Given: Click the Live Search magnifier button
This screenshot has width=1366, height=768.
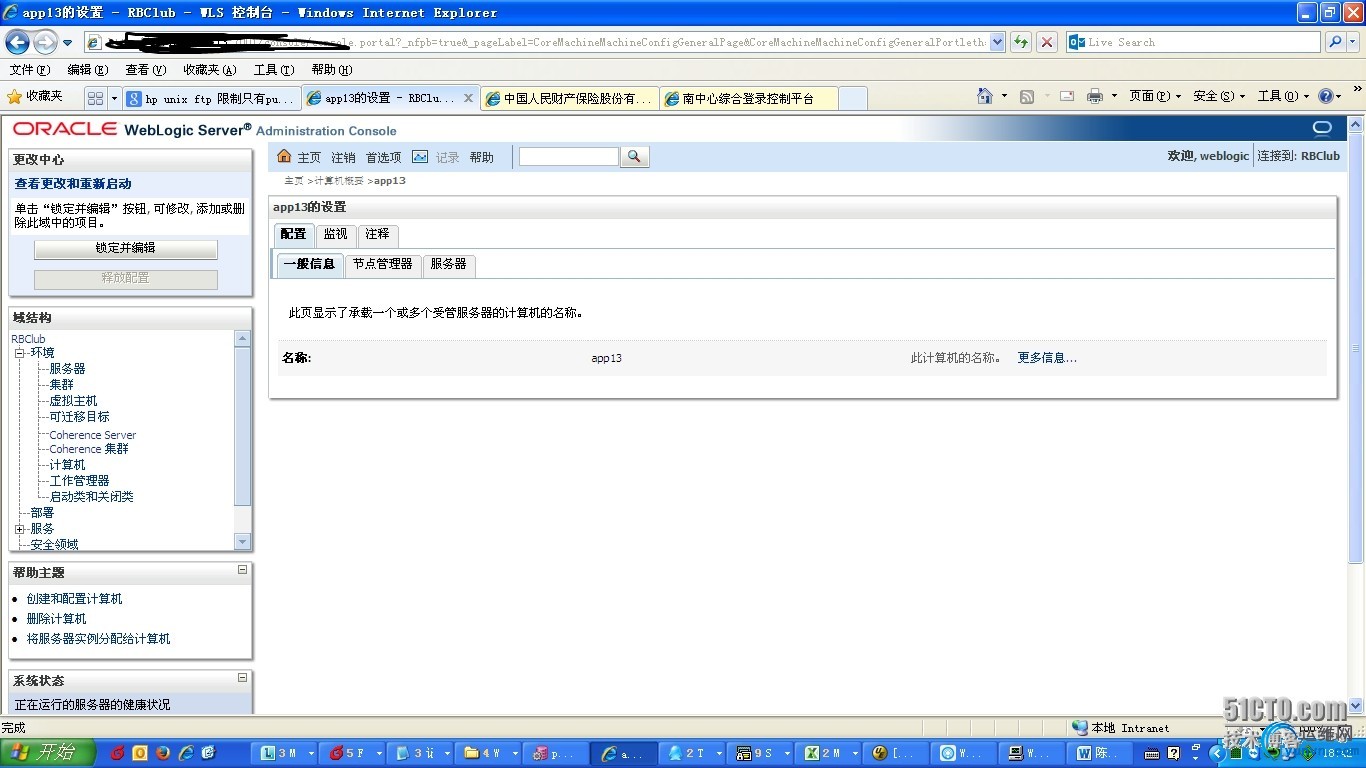Looking at the screenshot, I should click(x=1334, y=42).
